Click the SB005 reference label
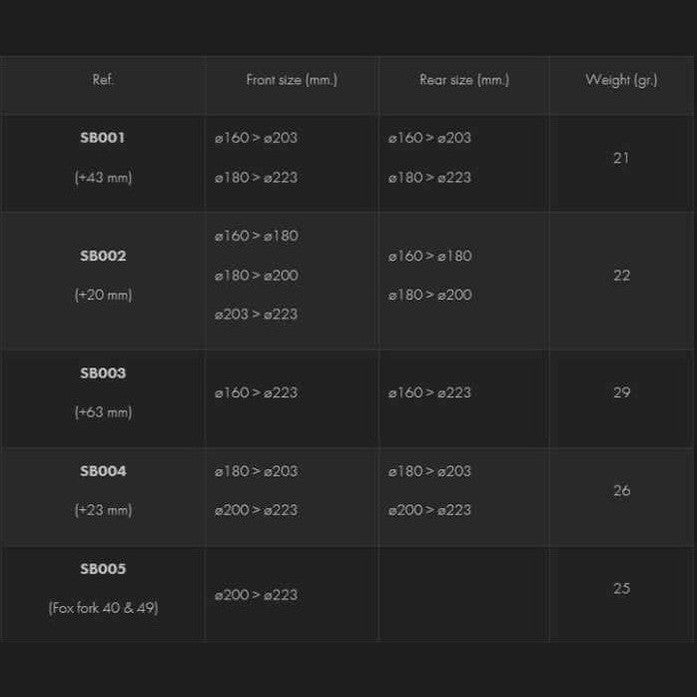The width and height of the screenshot is (697, 697). (x=102, y=569)
